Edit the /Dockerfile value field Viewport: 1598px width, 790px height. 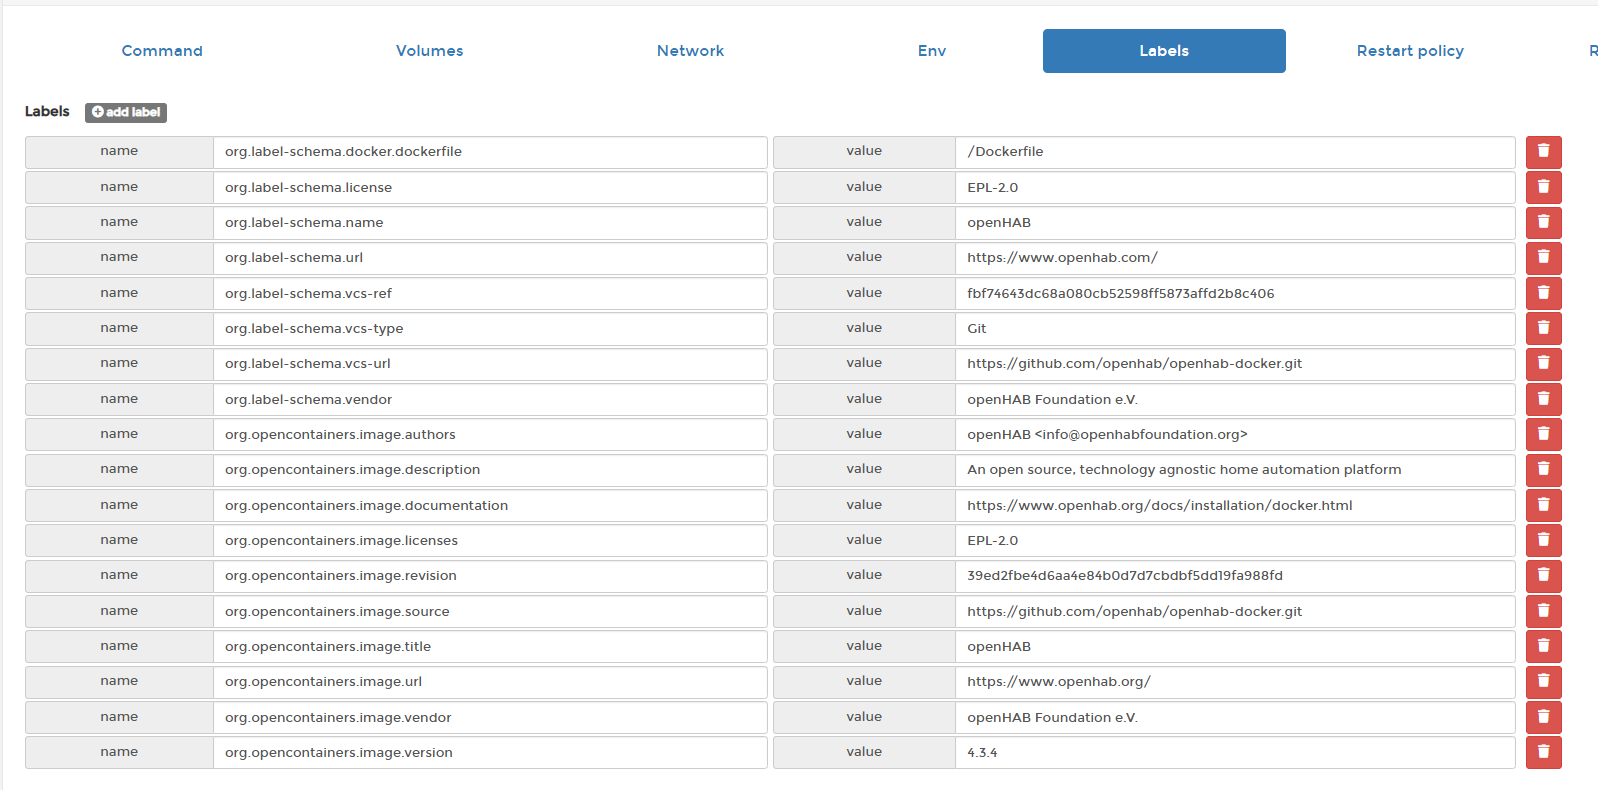1235,152
